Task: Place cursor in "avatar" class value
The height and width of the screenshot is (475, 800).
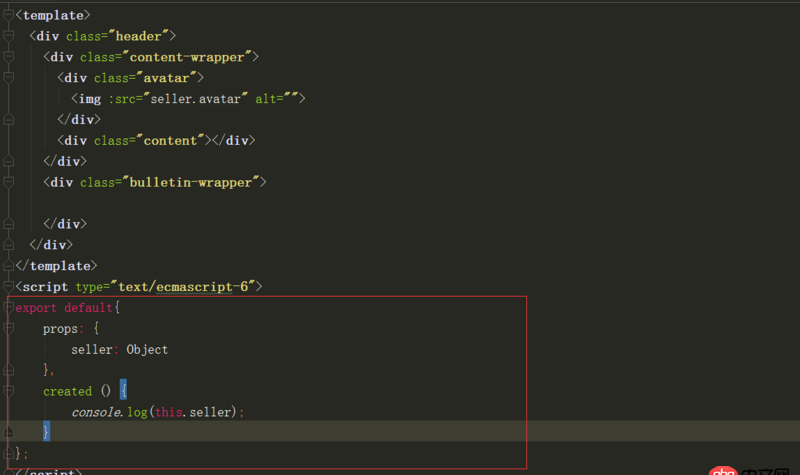Action: coord(166,78)
